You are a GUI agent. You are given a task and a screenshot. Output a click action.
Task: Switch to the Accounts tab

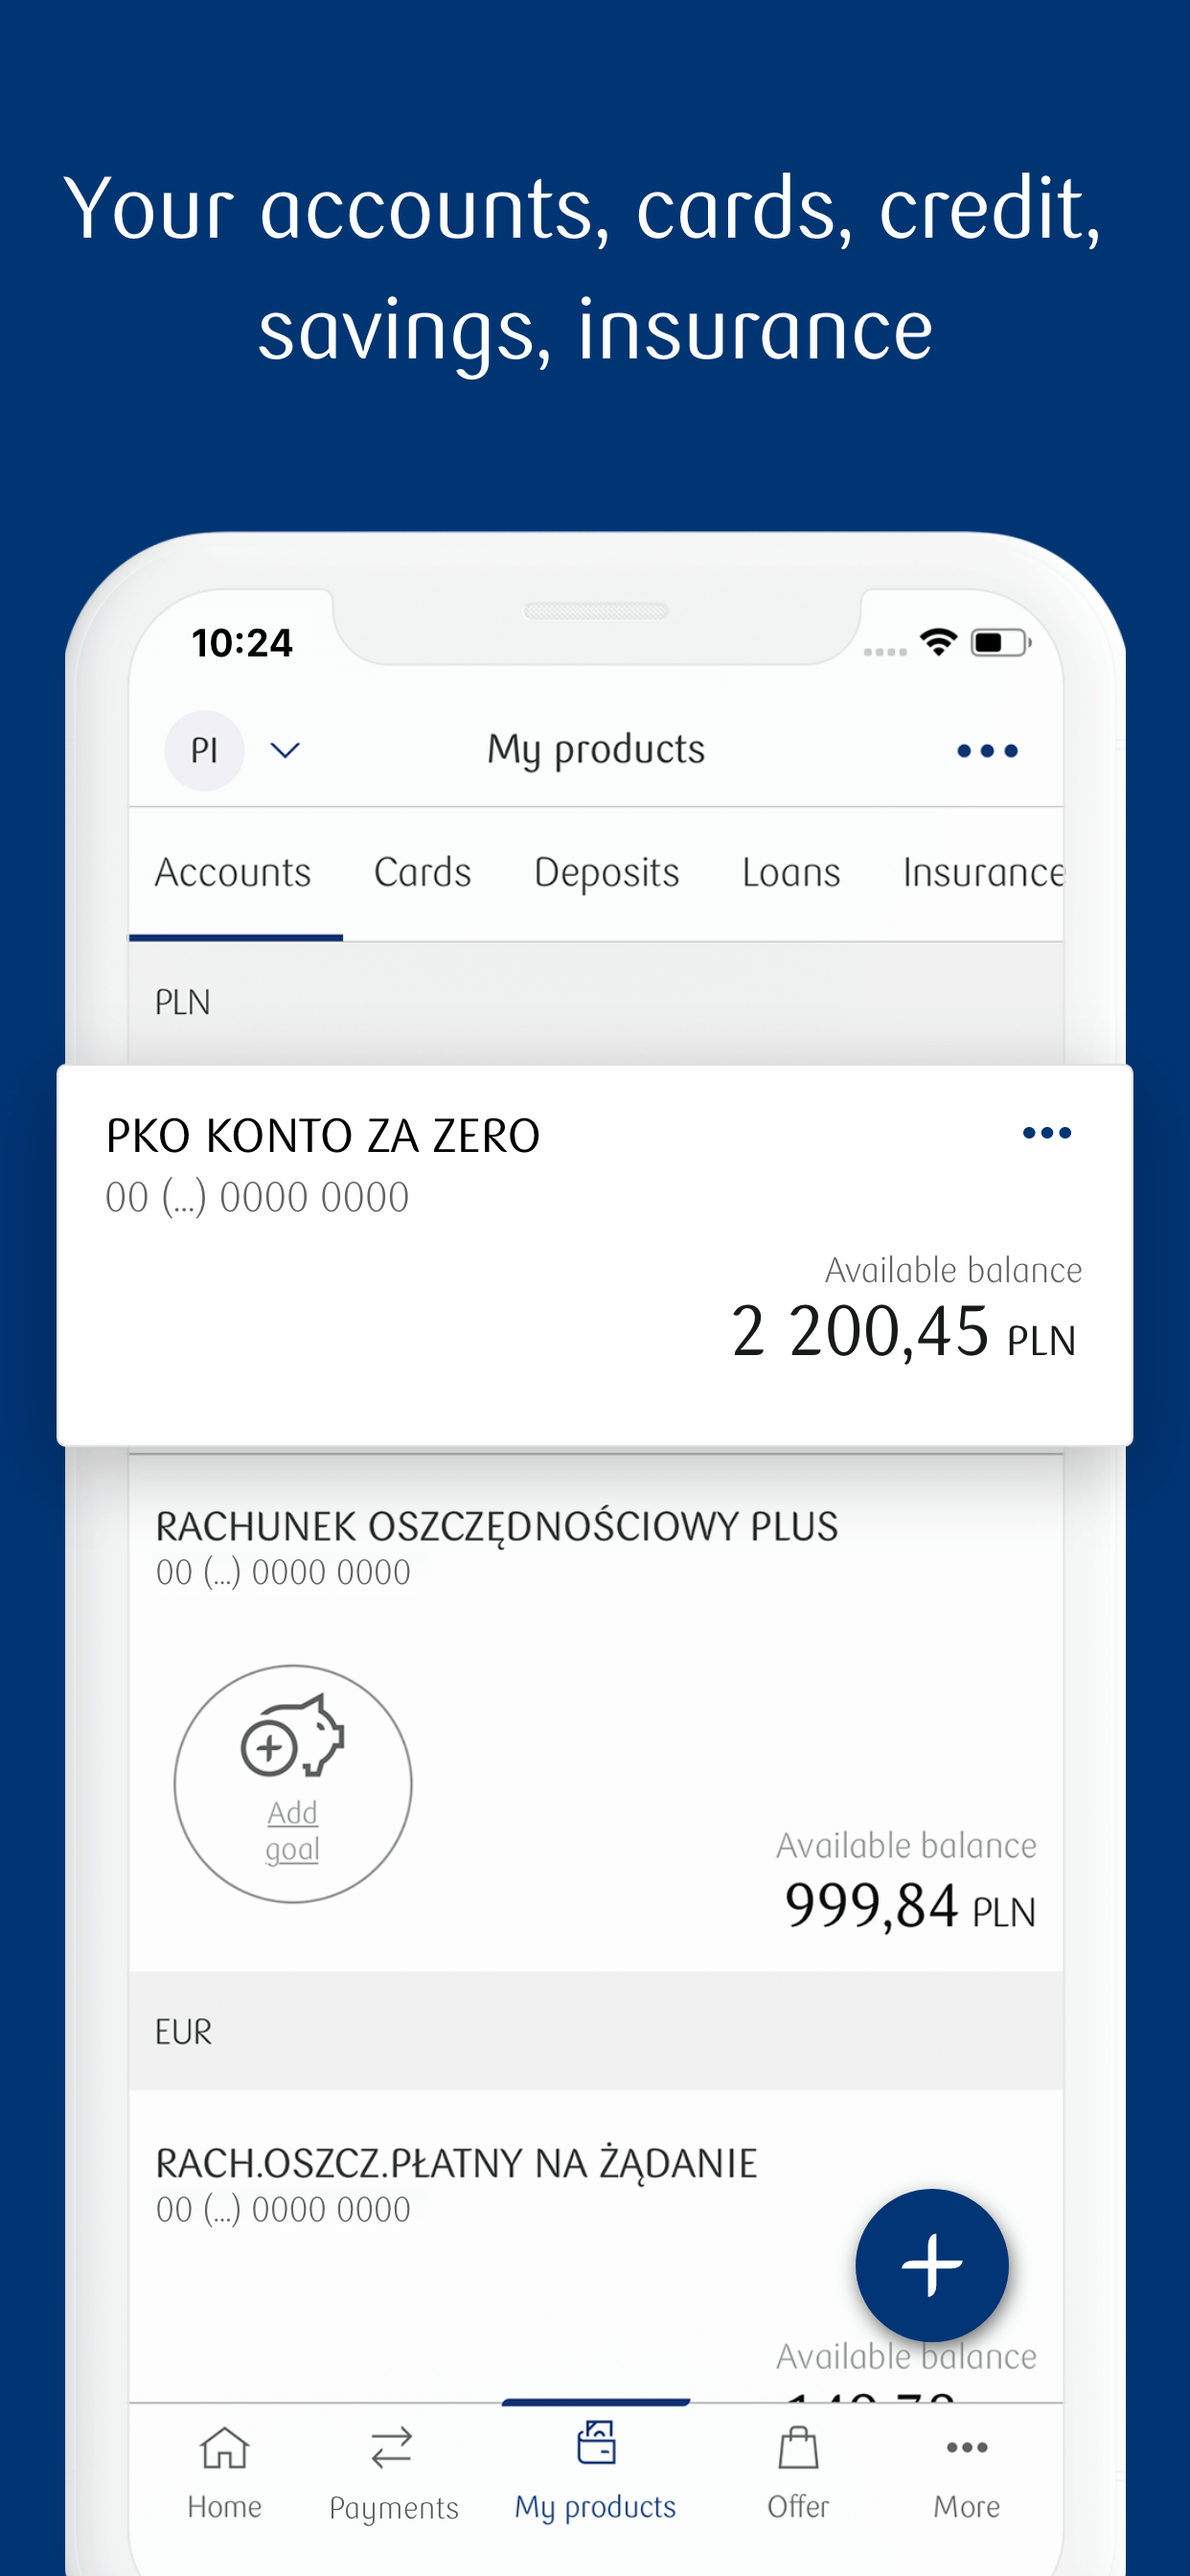(x=233, y=872)
